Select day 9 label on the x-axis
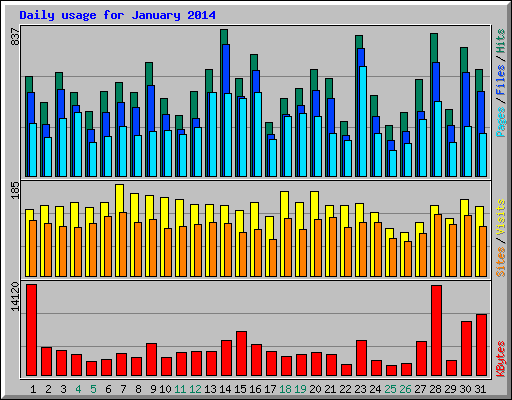Viewport: 512px width, 400px height. coord(153,389)
